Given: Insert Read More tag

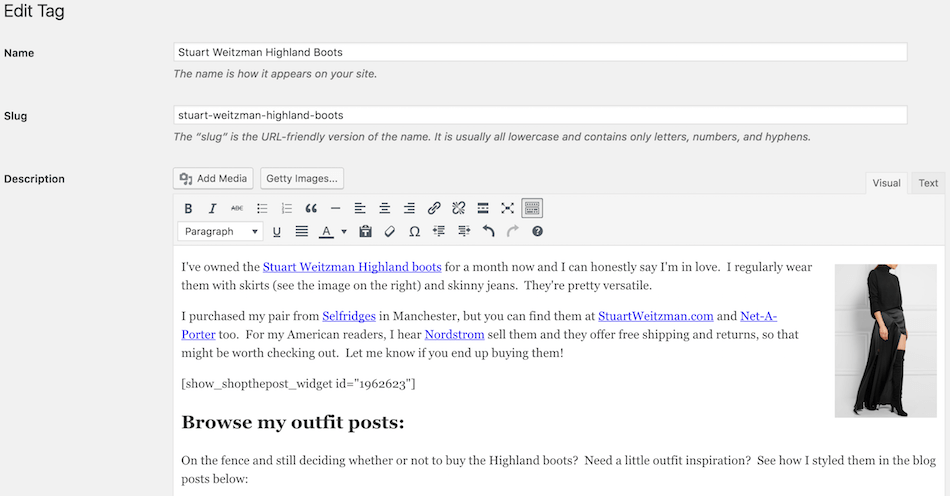Looking at the screenshot, I should [483, 208].
